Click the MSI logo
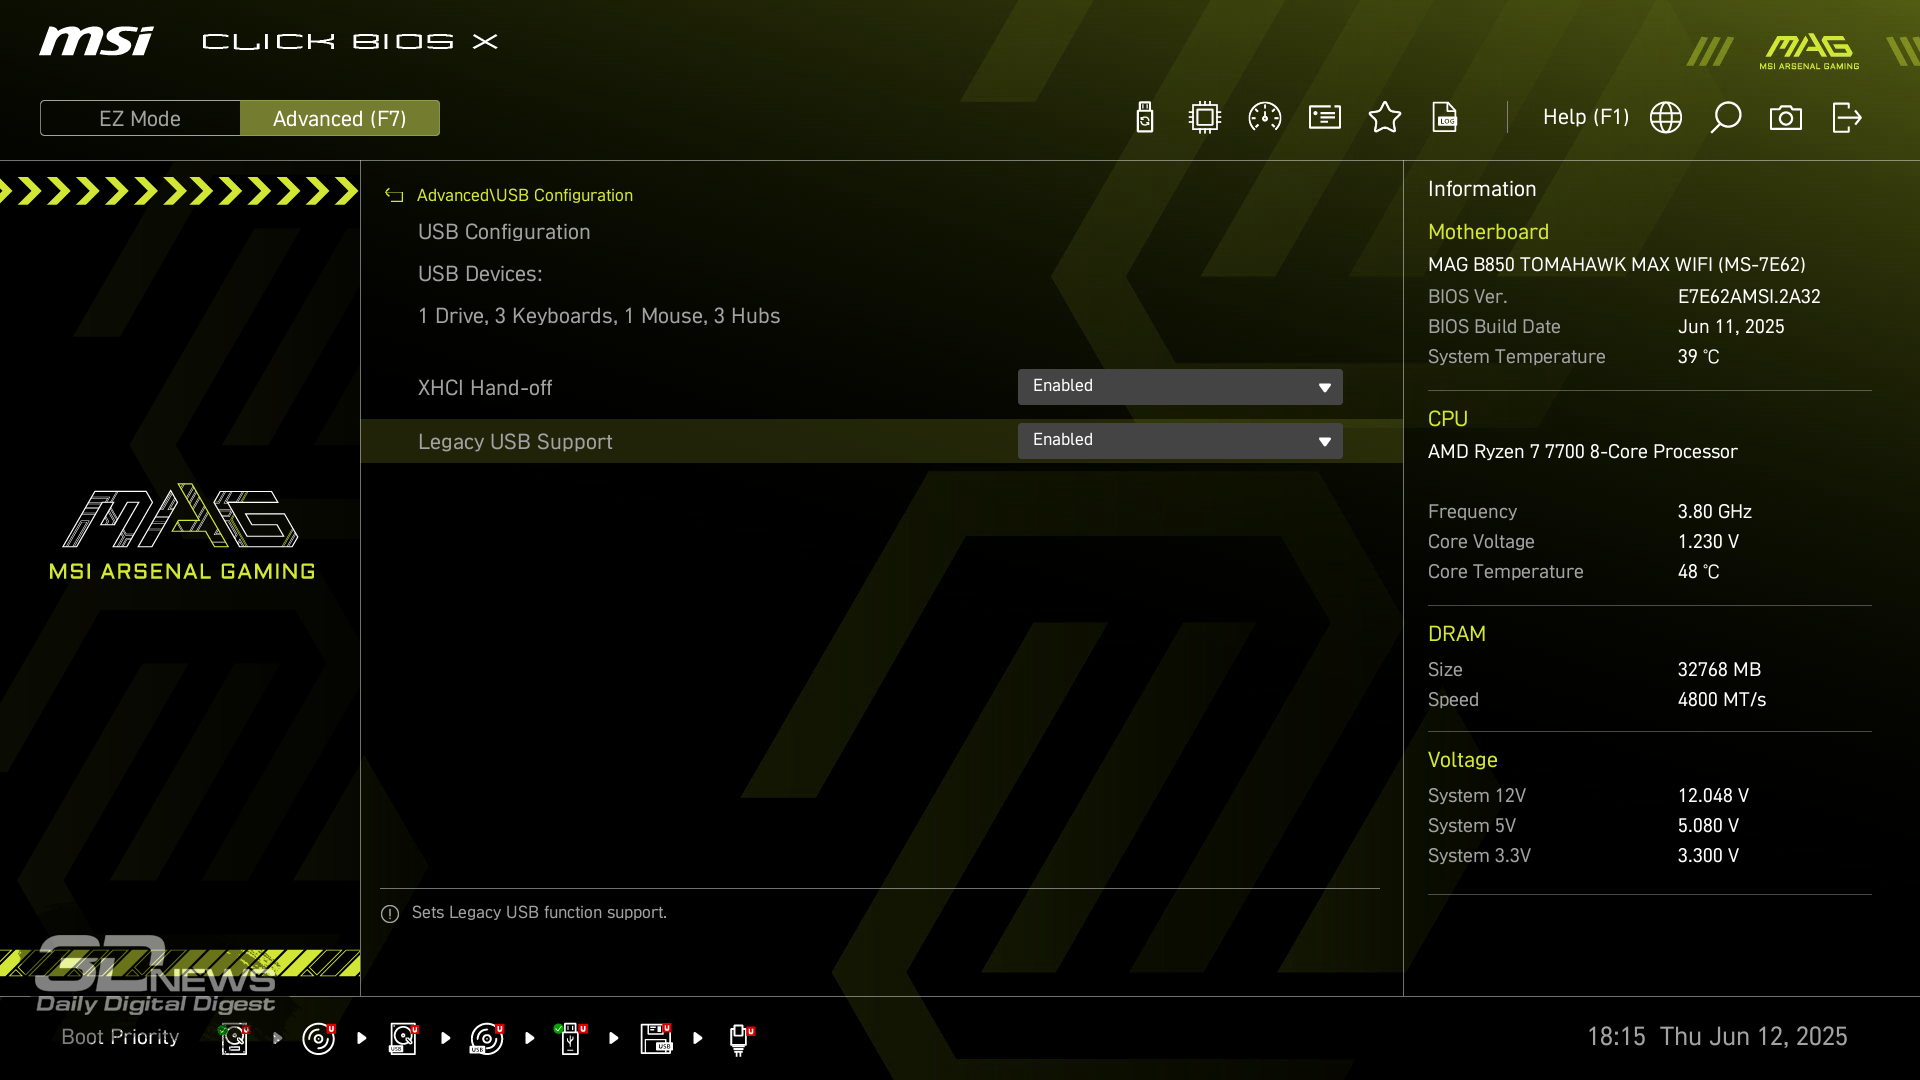This screenshot has height=1080, width=1920. [96, 41]
